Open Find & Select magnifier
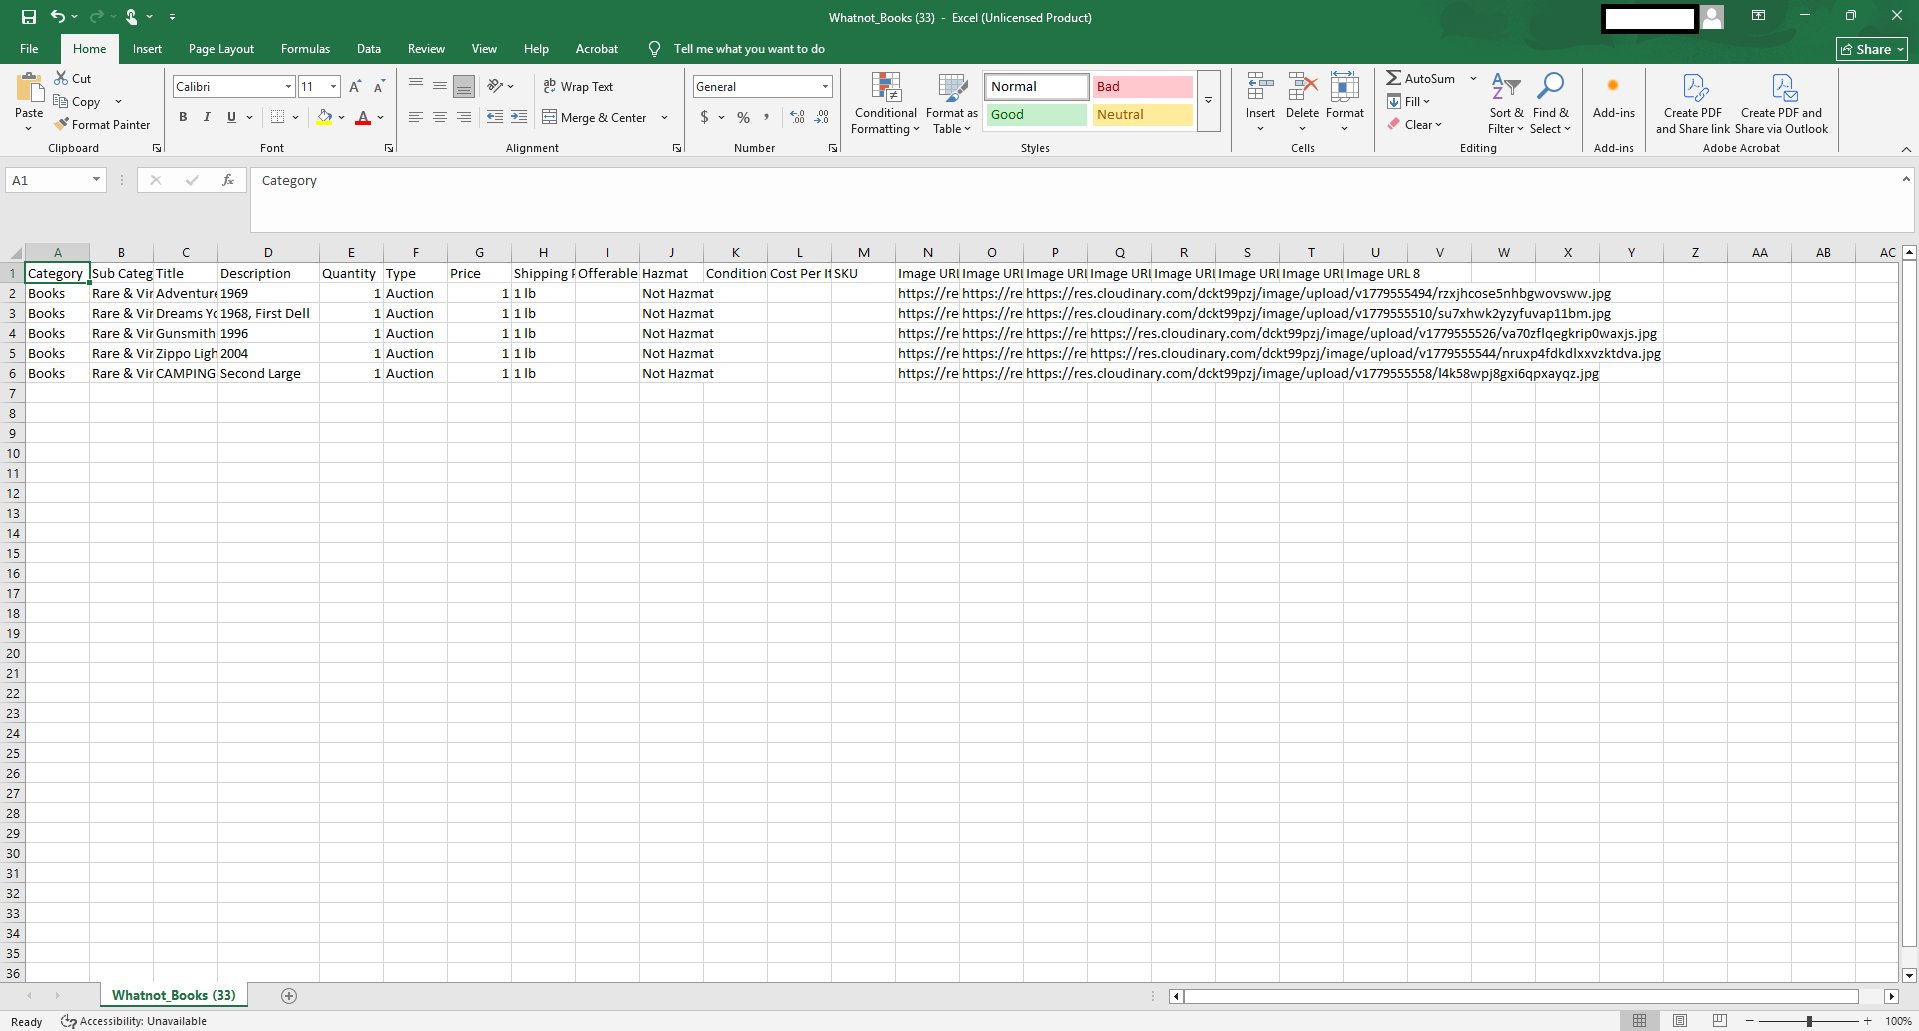Image resolution: width=1919 pixels, height=1031 pixels. [x=1550, y=103]
